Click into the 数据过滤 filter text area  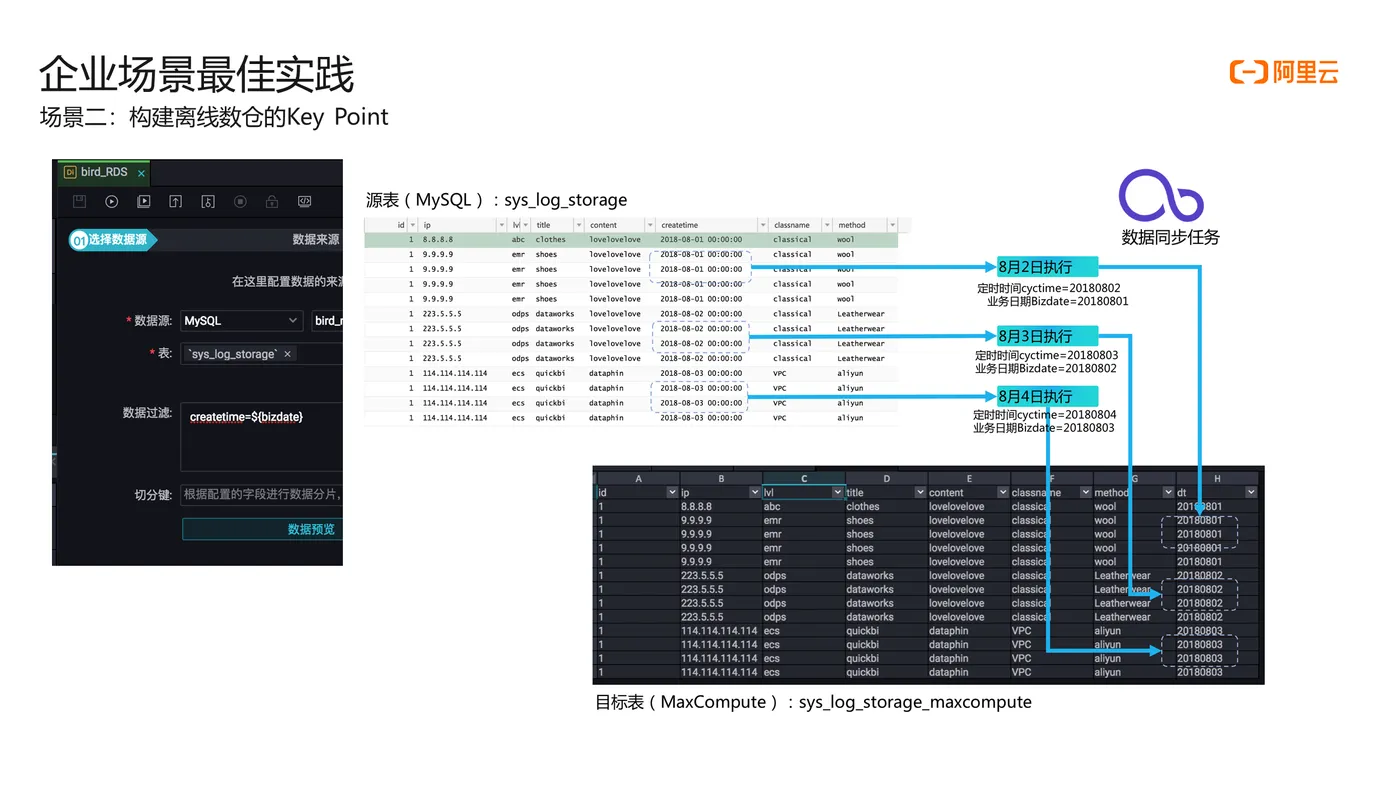tap(261, 437)
